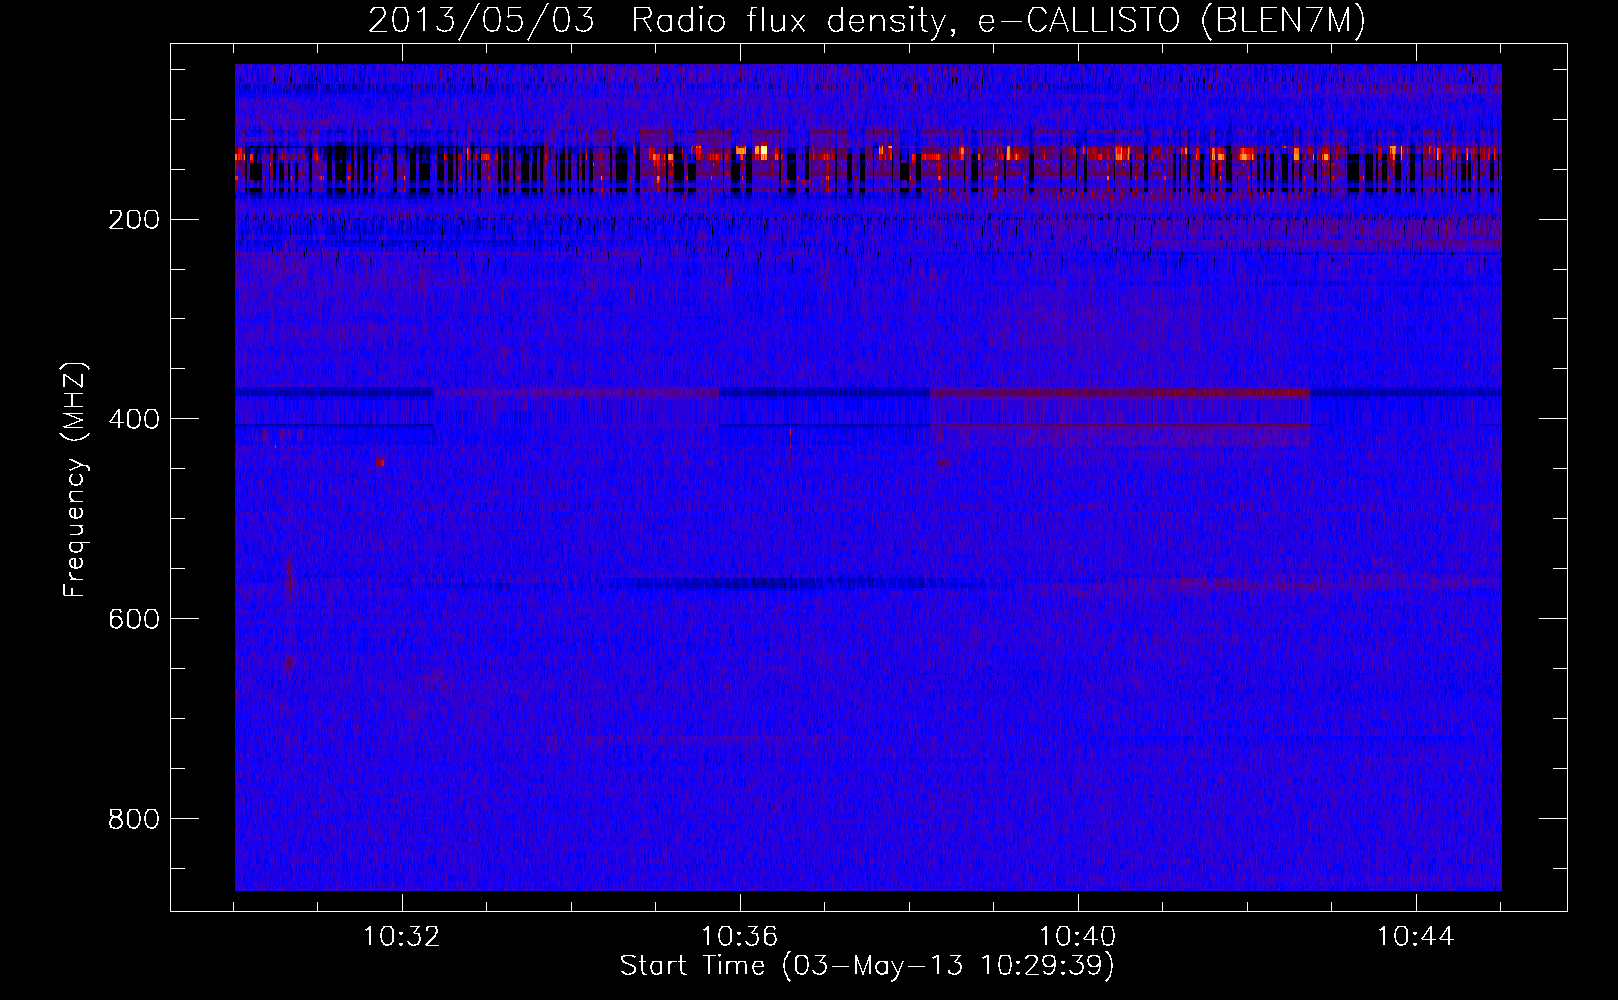Click the date 2013/05/03 in title

482,21
